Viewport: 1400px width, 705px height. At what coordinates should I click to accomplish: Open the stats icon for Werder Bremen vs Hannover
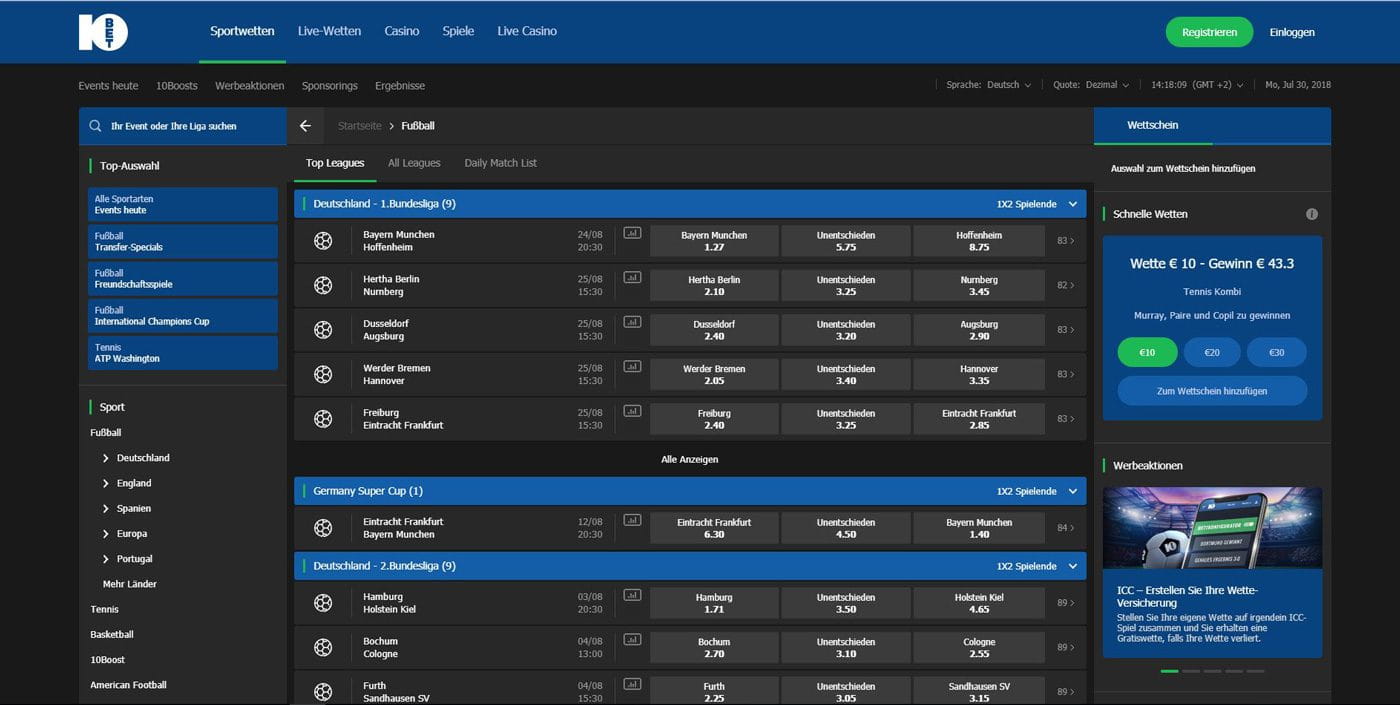click(x=632, y=366)
